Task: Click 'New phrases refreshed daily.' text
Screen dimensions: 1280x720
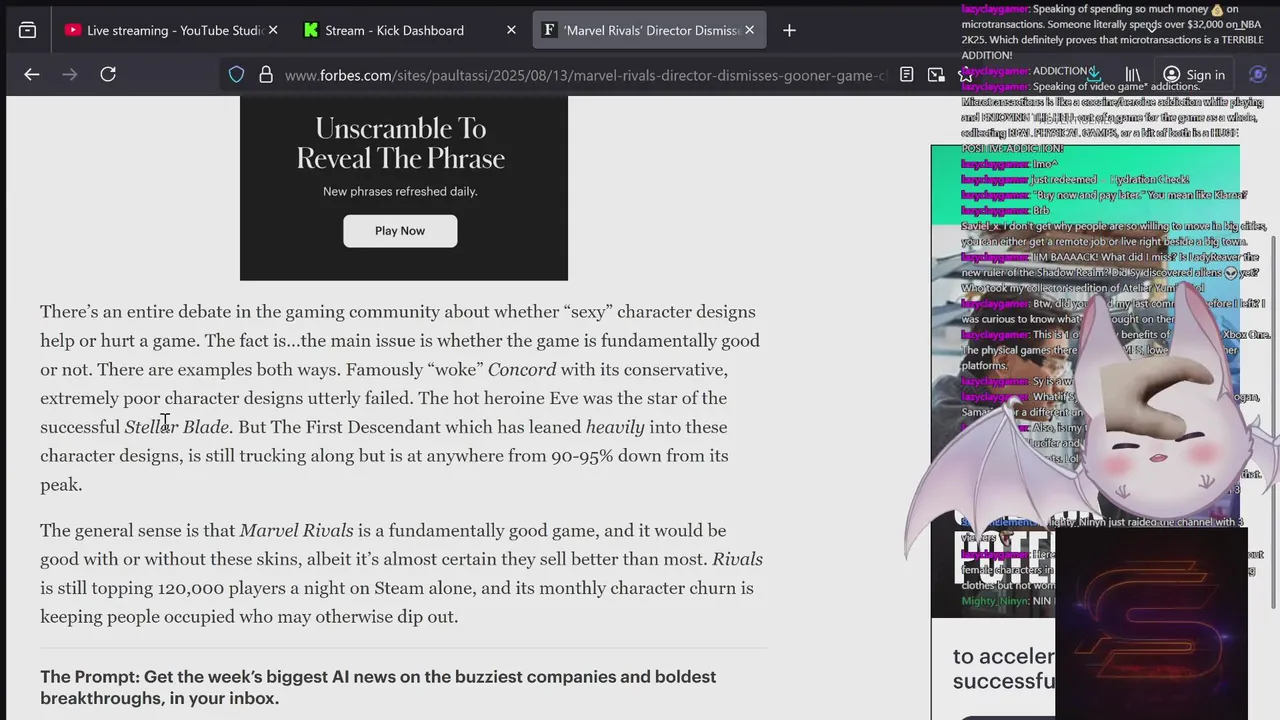Action: click(400, 191)
